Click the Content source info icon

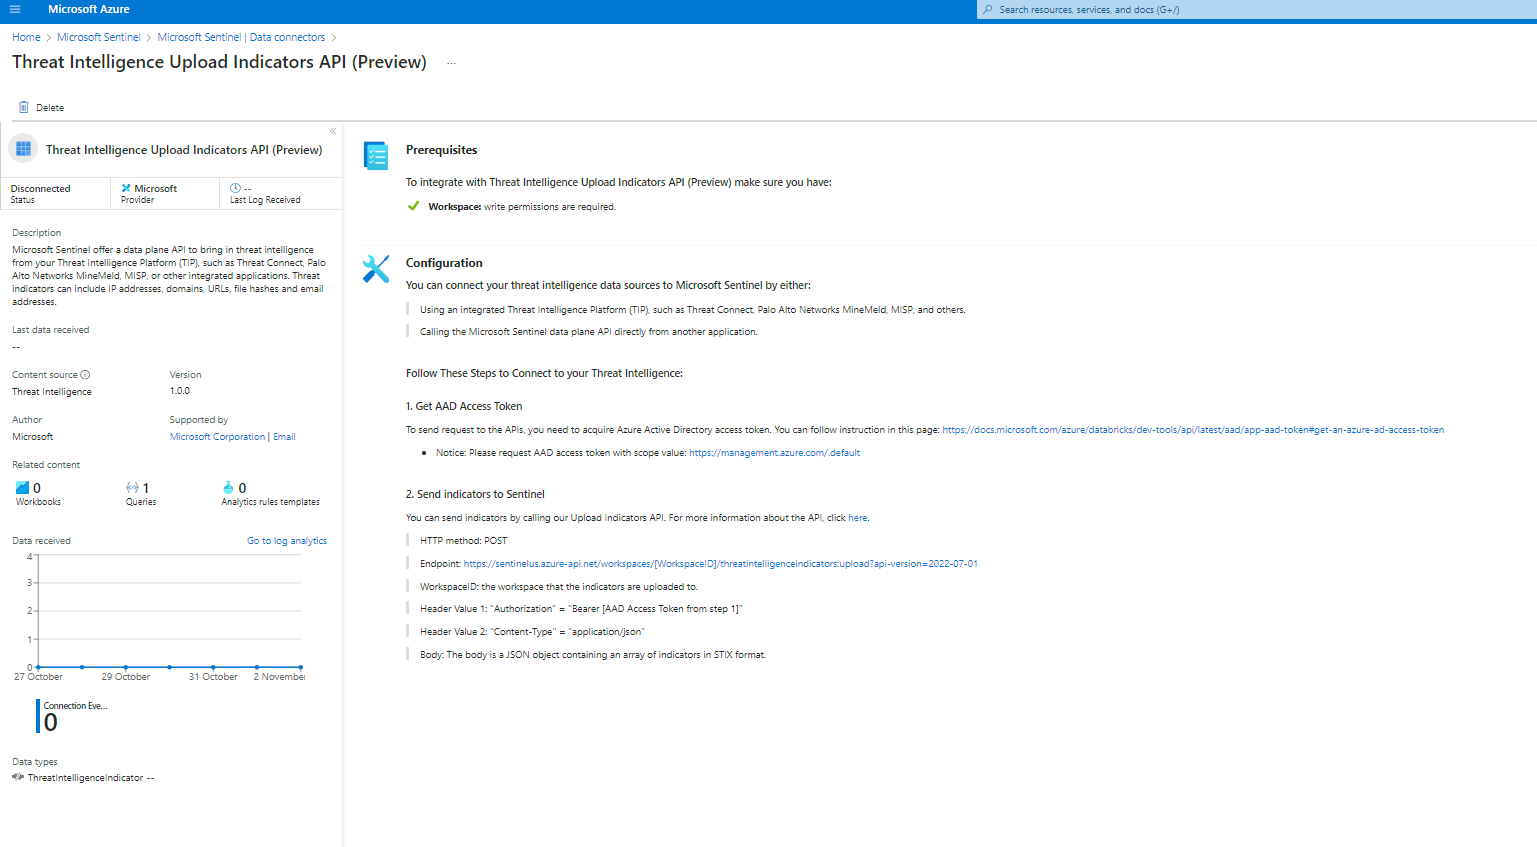[x=85, y=375]
